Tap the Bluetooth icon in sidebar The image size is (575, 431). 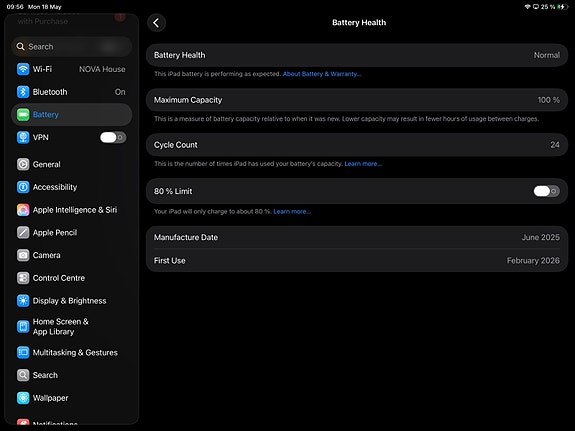pos(23,92)
